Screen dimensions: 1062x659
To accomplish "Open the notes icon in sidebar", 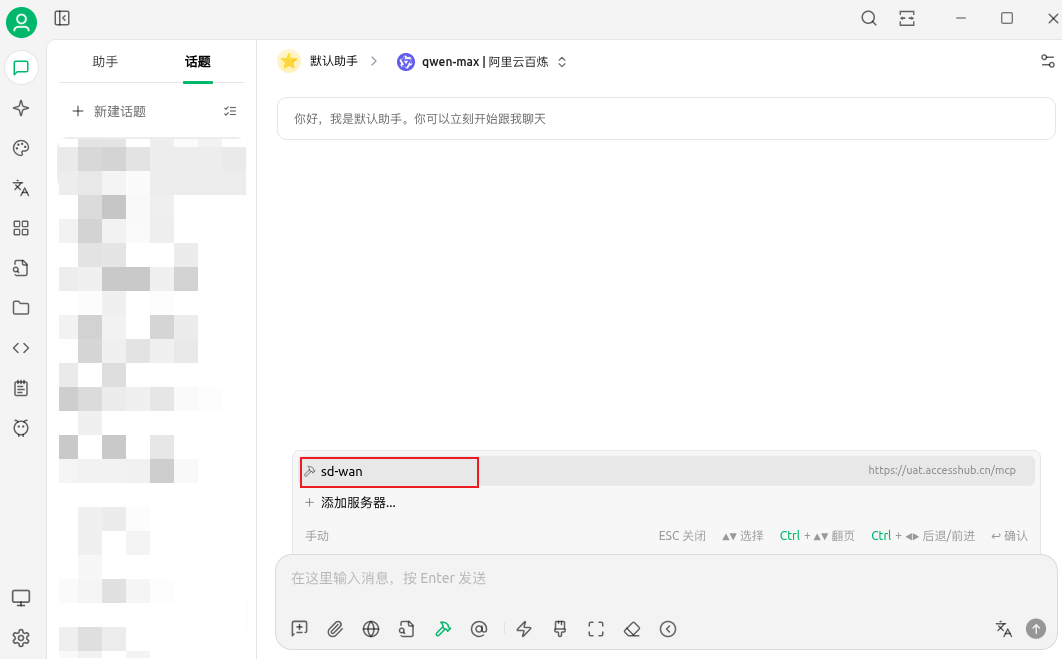I will tap(21, 388).
